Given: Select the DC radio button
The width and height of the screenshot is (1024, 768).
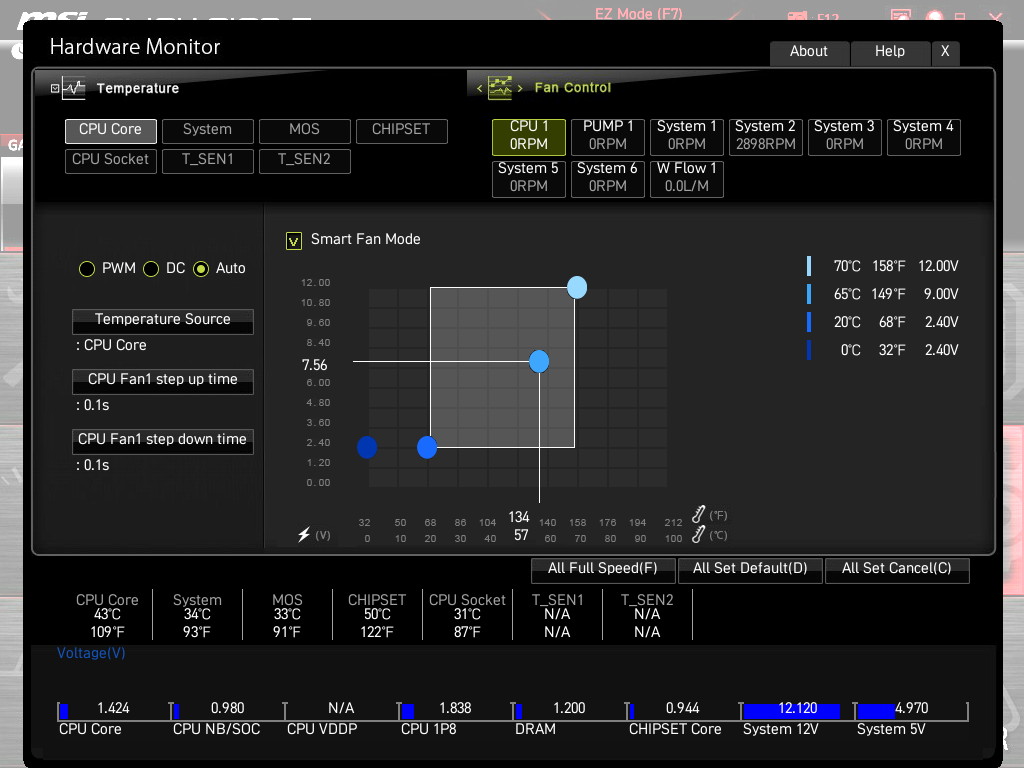Looking at the screenshot, I should pos(151,268).
